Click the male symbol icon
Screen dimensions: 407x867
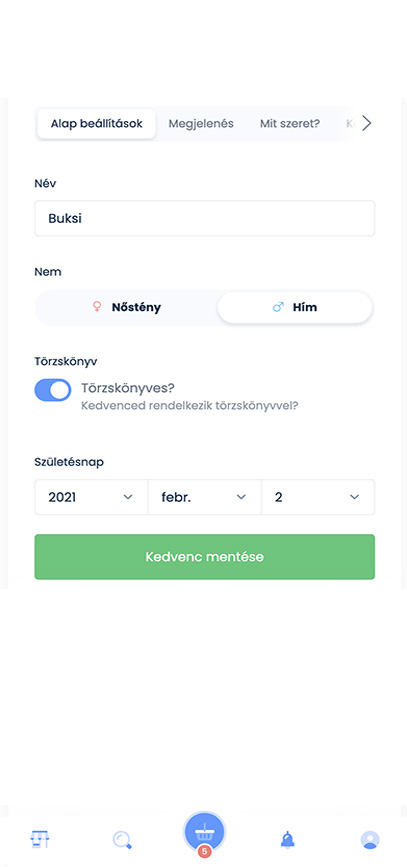point(278,307)
